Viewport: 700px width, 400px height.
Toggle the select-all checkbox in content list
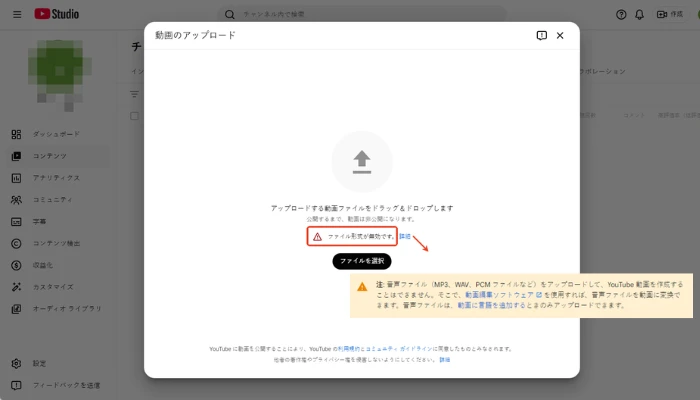click(134, 116)
